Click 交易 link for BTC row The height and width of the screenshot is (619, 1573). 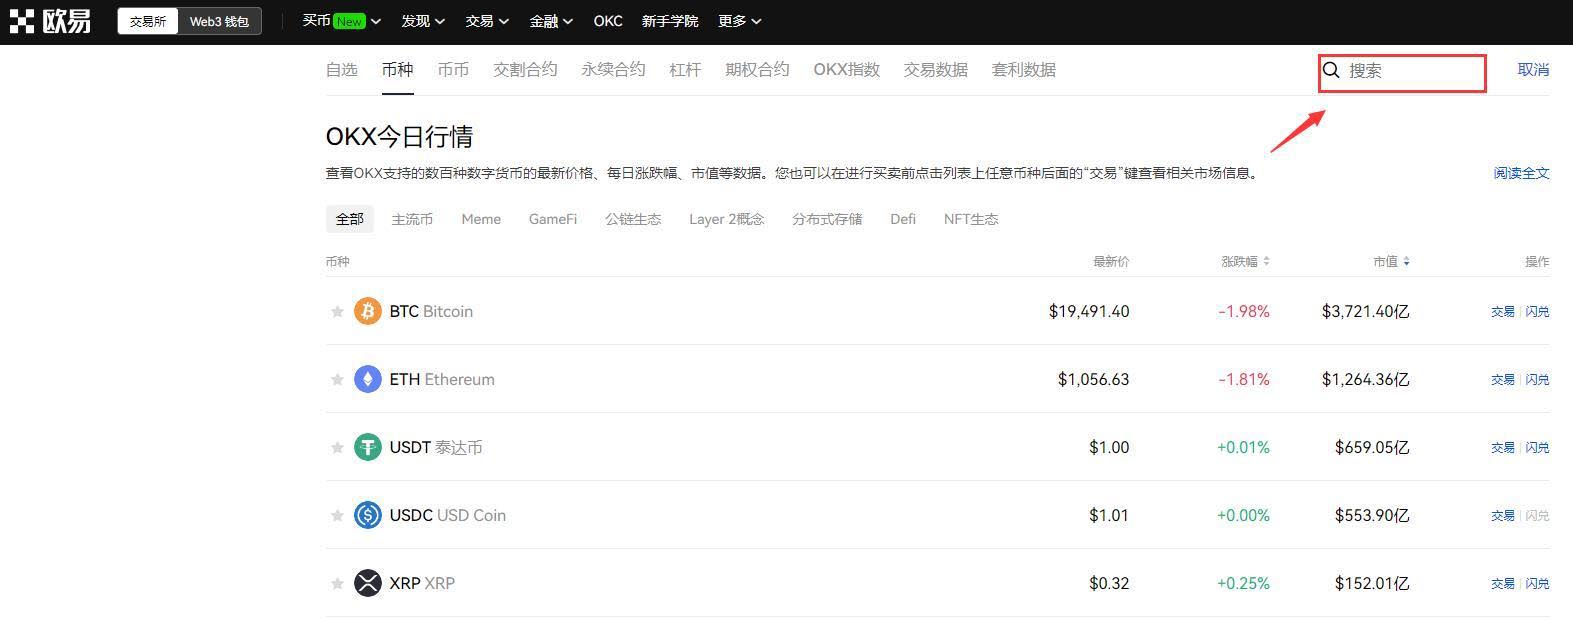pos(1502,312)
